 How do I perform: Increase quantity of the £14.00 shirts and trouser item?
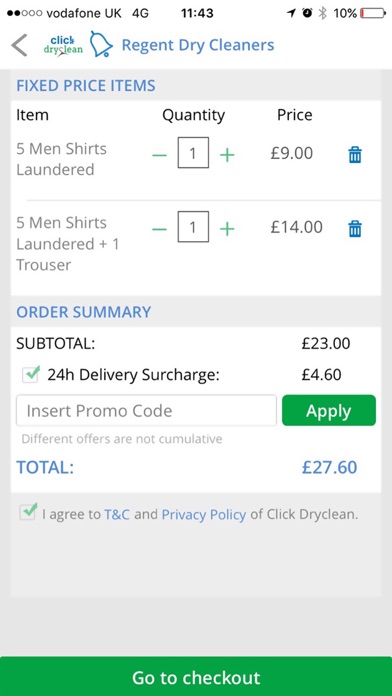(x=227, y=229)
